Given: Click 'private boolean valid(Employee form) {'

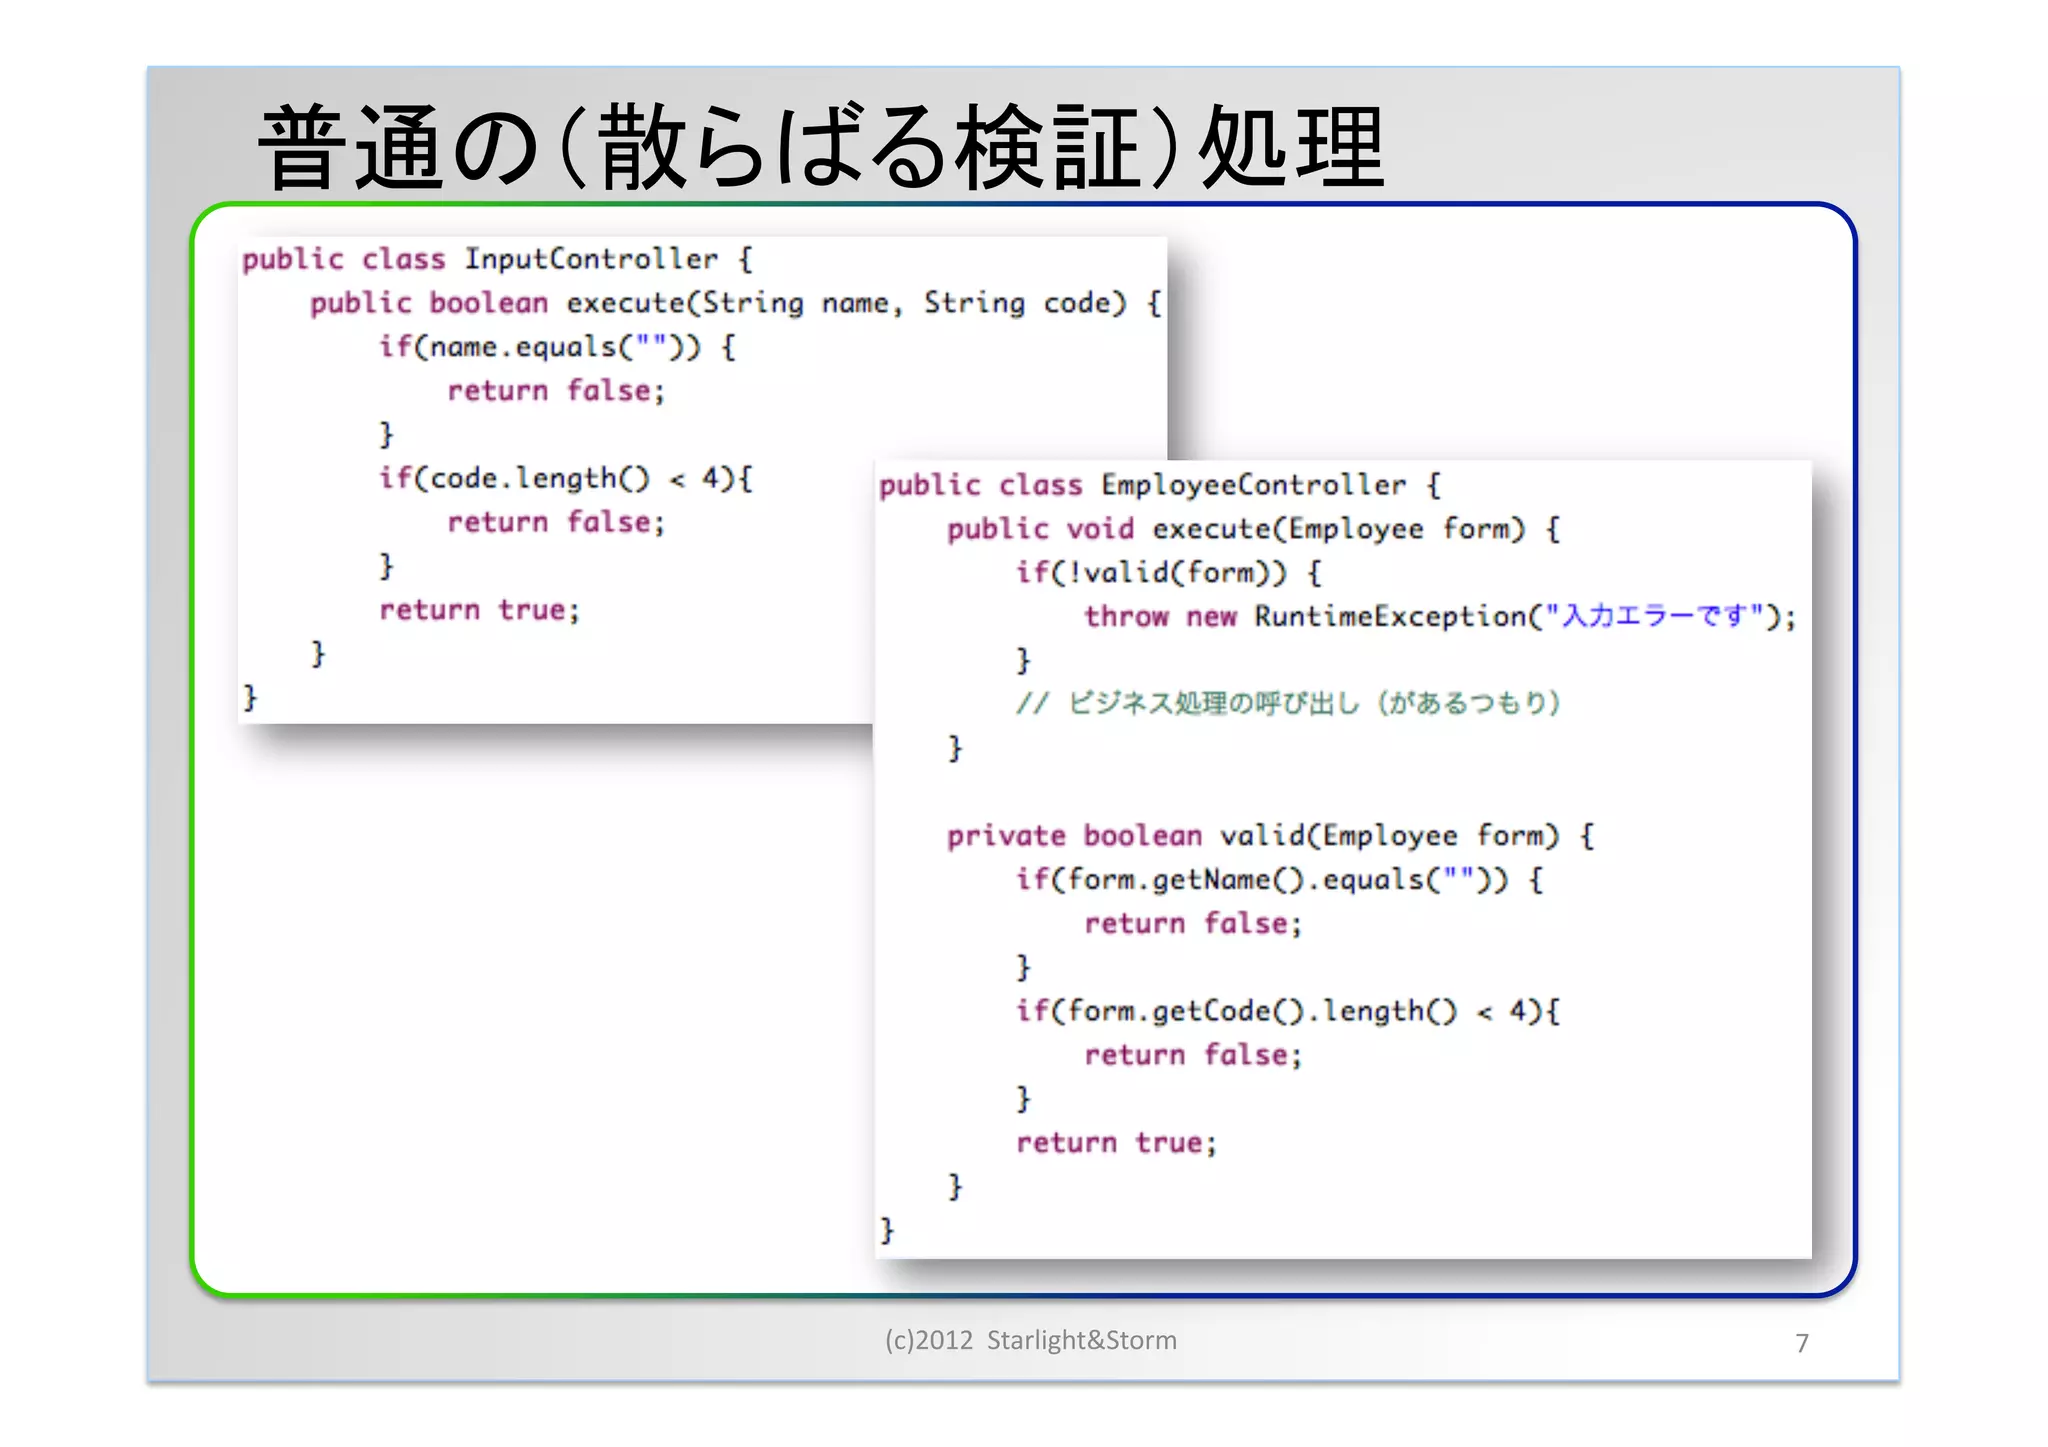Looking at the screenshot, I should click(1270, 836).
